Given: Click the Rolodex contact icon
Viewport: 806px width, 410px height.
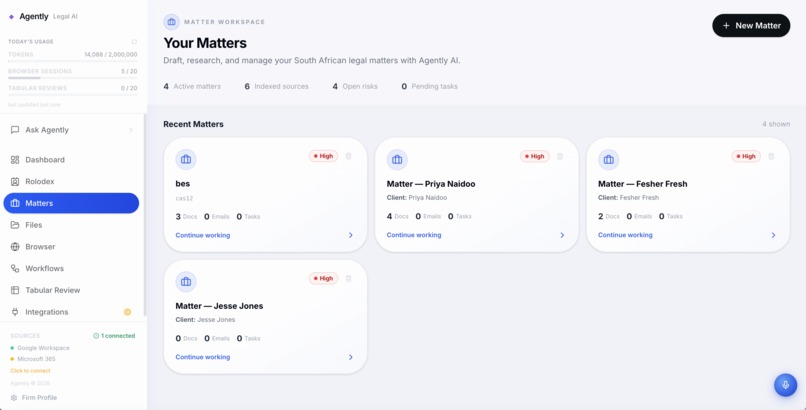Looking at the screenshot, I should click(15, 181).
